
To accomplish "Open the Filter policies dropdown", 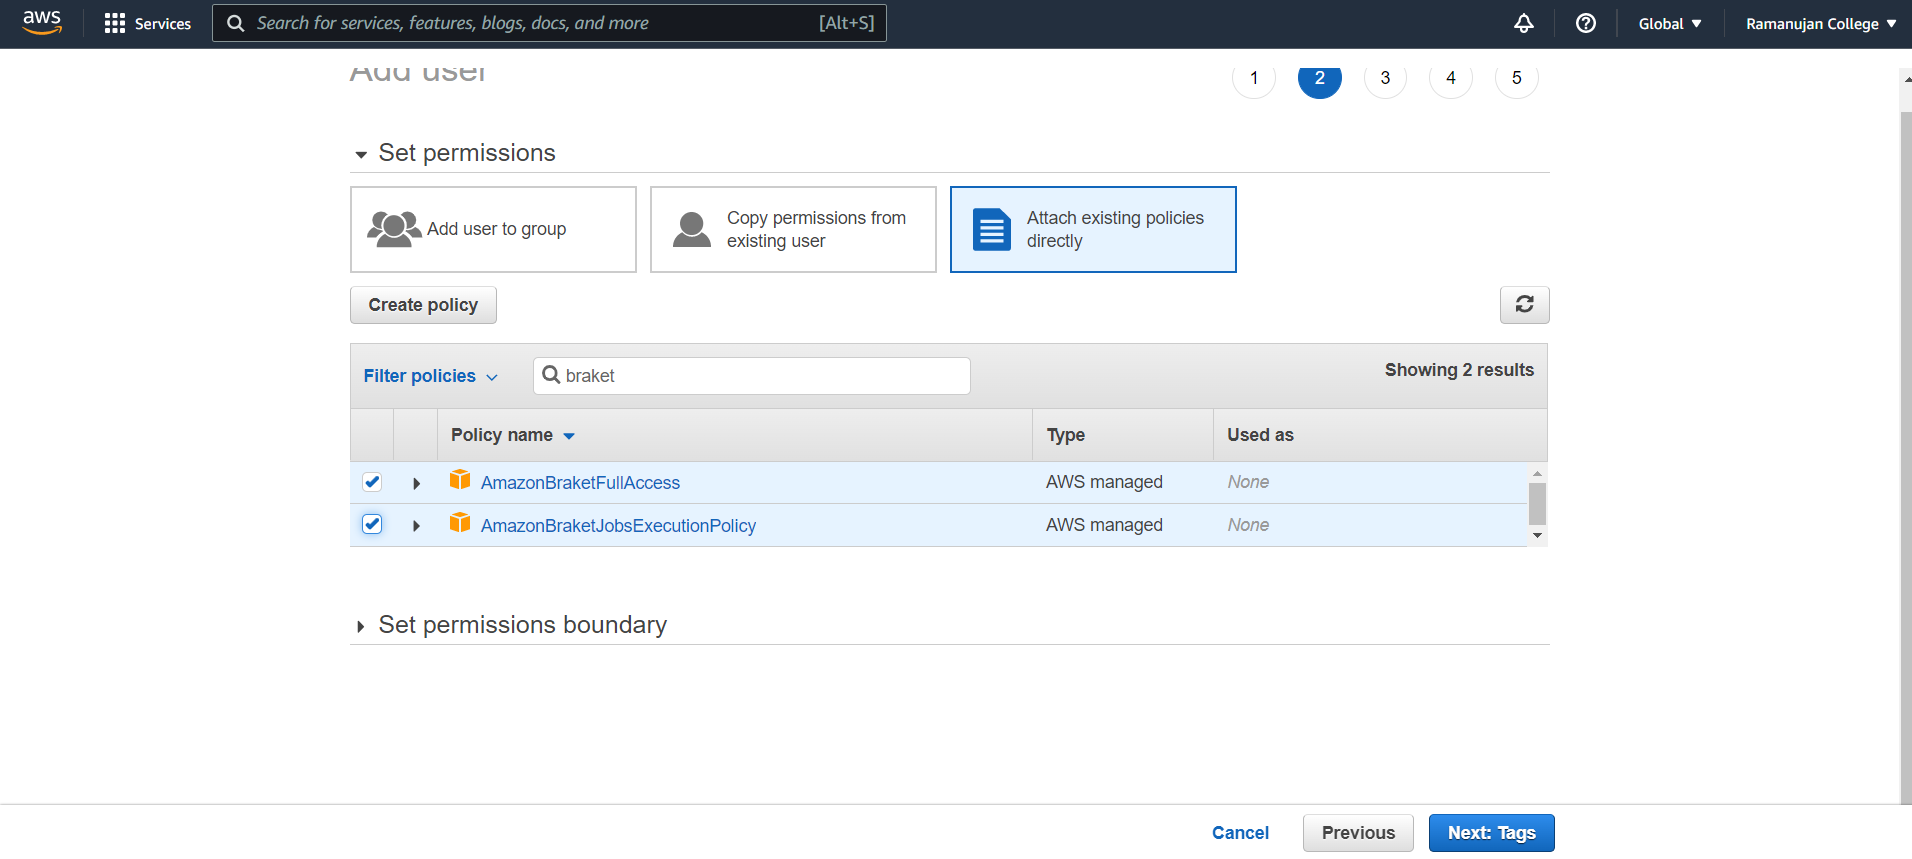I will (430, 376).
